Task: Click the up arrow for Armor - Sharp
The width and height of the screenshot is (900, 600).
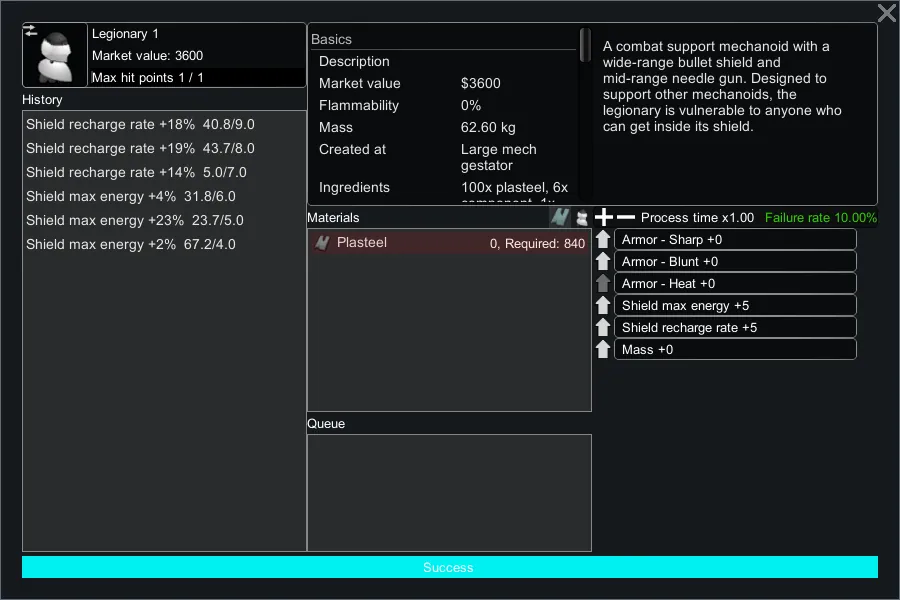Action: pos(603,240)
